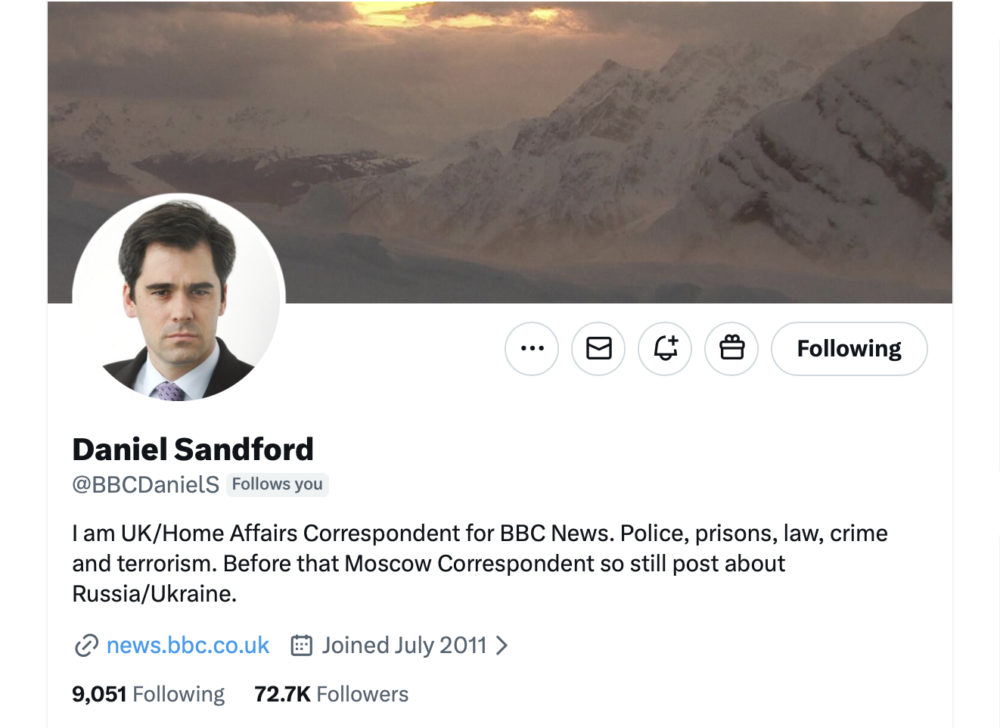Turn on post notifications bell icon

point(665,349)
